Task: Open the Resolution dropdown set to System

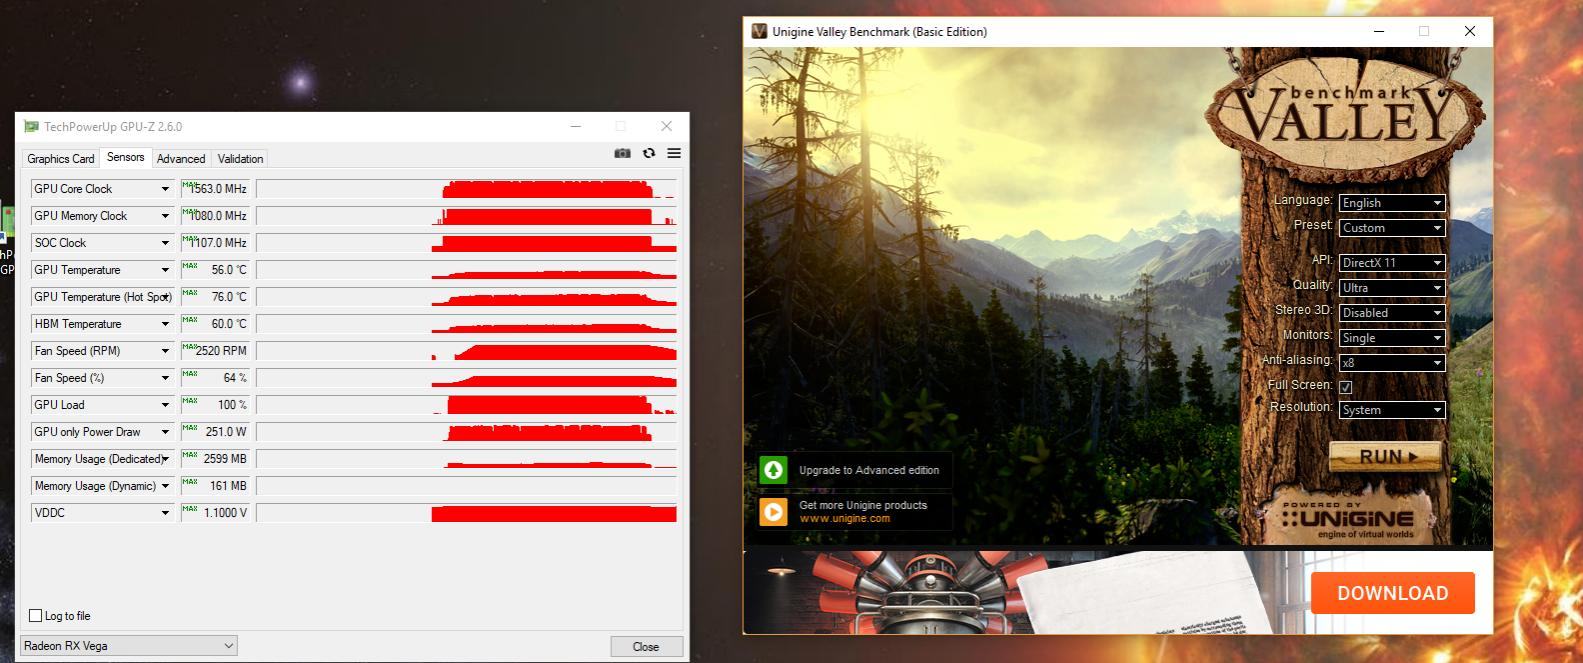Action: [x=1392, y=410]
